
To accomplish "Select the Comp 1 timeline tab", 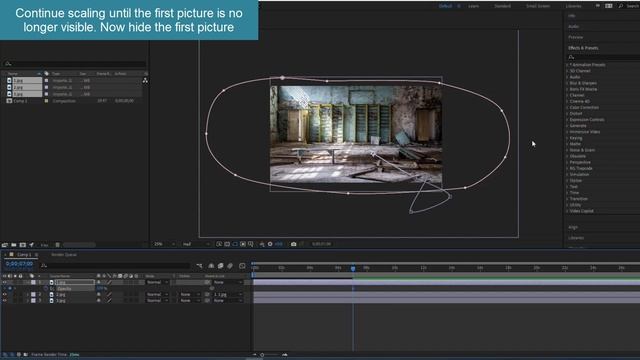I will pyautogui.click(x=24, y=255).
